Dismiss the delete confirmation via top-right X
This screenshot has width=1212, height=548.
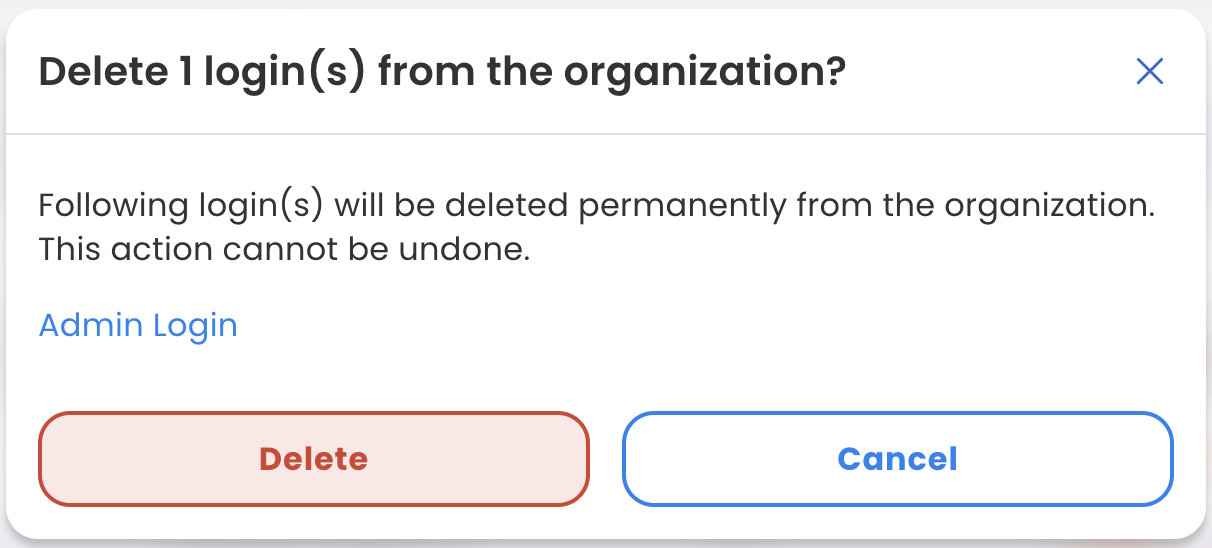[1149, 72]
